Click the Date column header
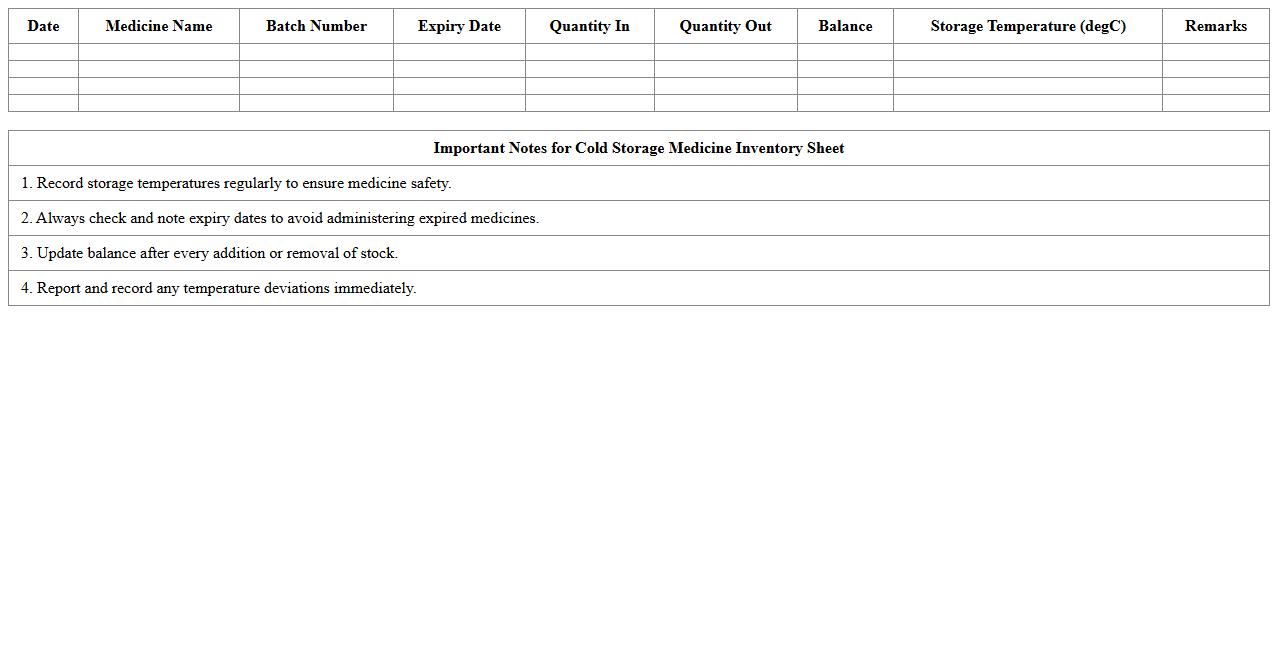The height and width of the screenshot is (650, 1278). (43, 26)
